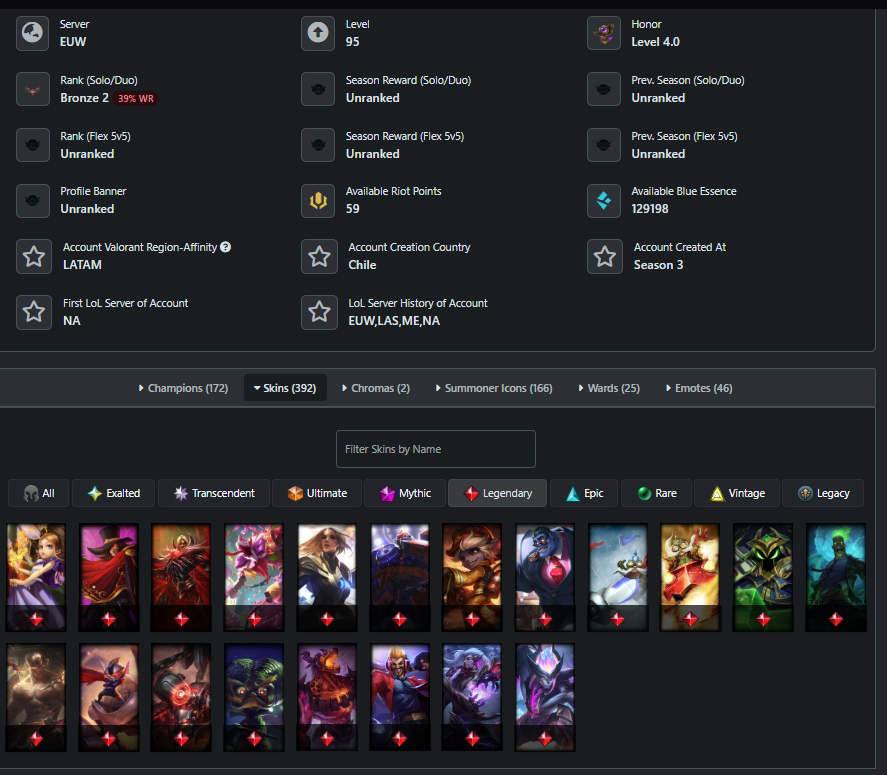
Task: Open the Valorant Region-Affinity help question mark
Action: tap(225, 247)
